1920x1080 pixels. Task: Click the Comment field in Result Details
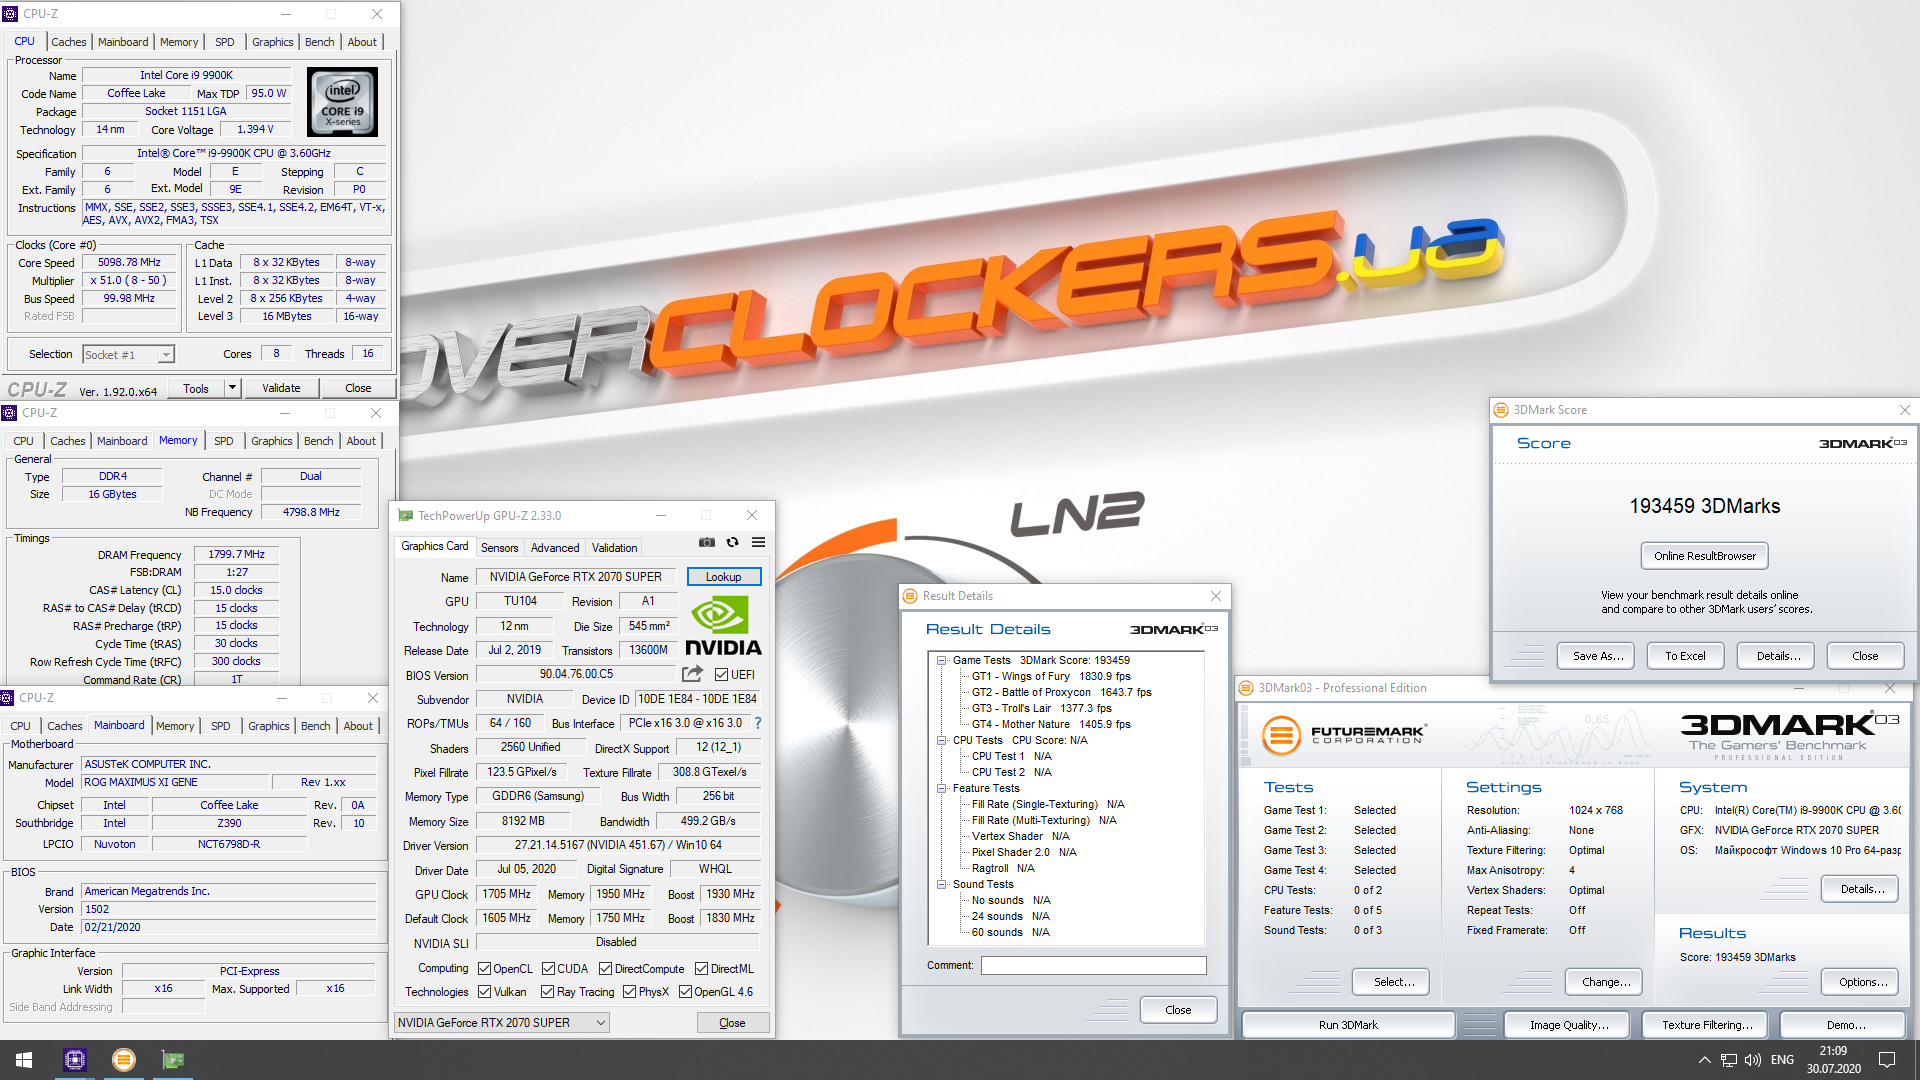[x=1093, y=966]
